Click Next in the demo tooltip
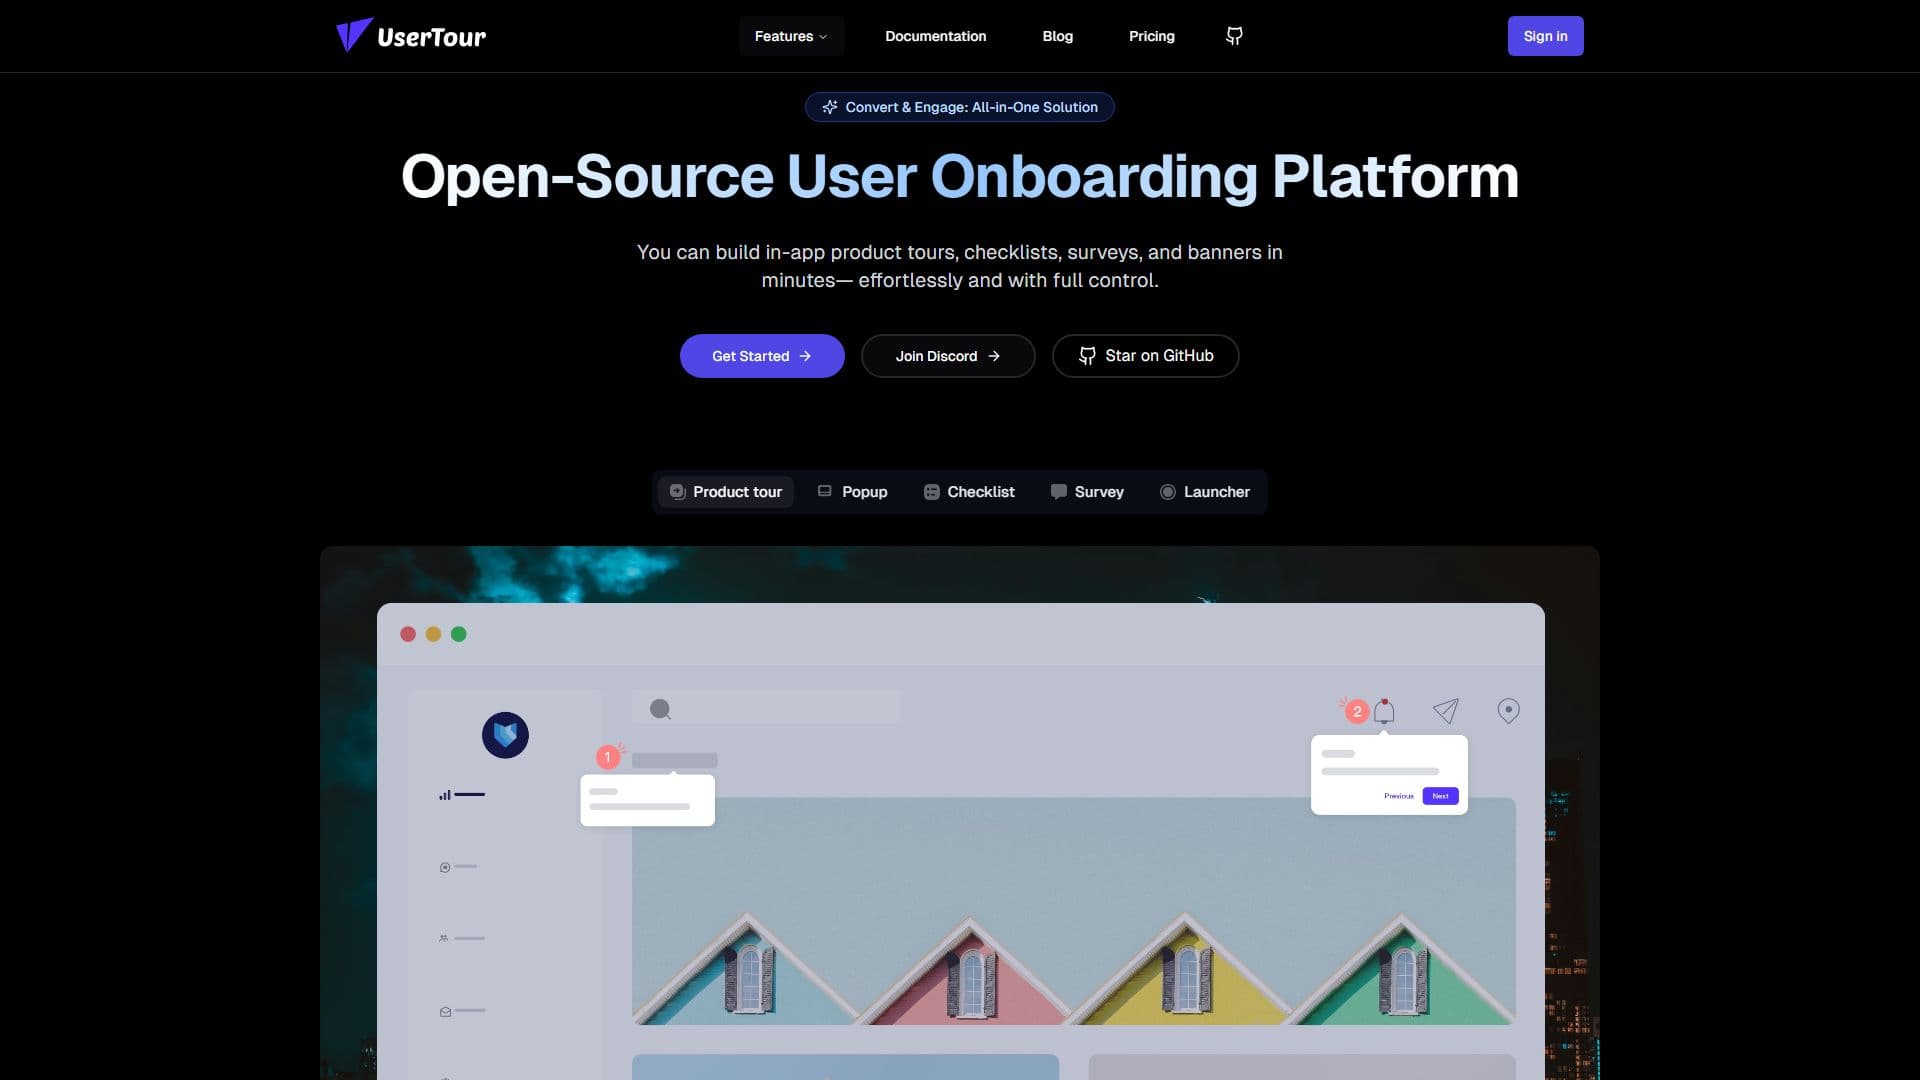 (1440, 796)
